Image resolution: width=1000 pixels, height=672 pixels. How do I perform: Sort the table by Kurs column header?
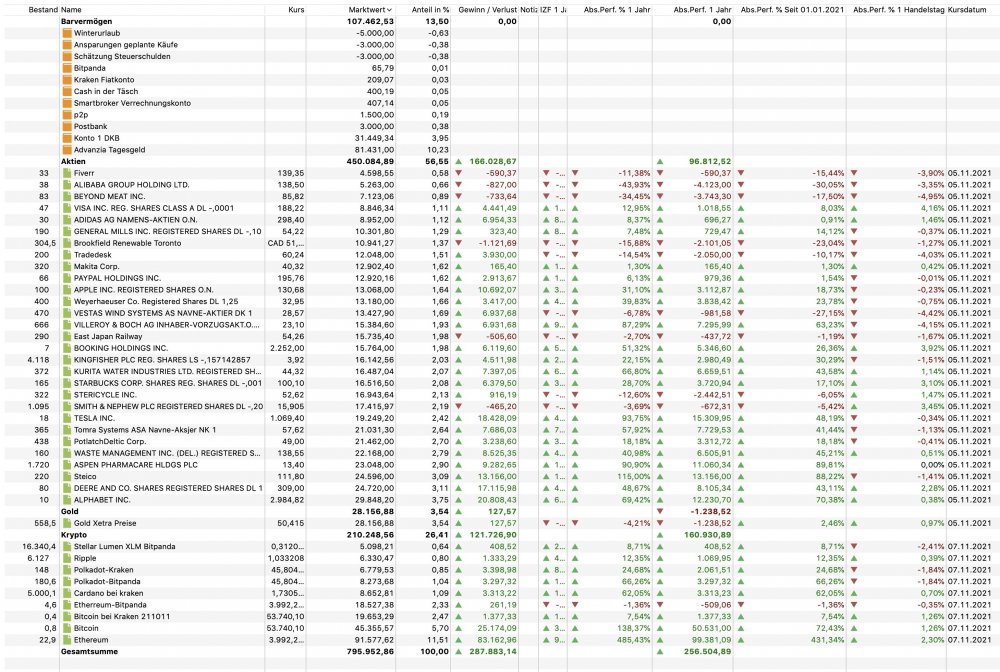296,10
